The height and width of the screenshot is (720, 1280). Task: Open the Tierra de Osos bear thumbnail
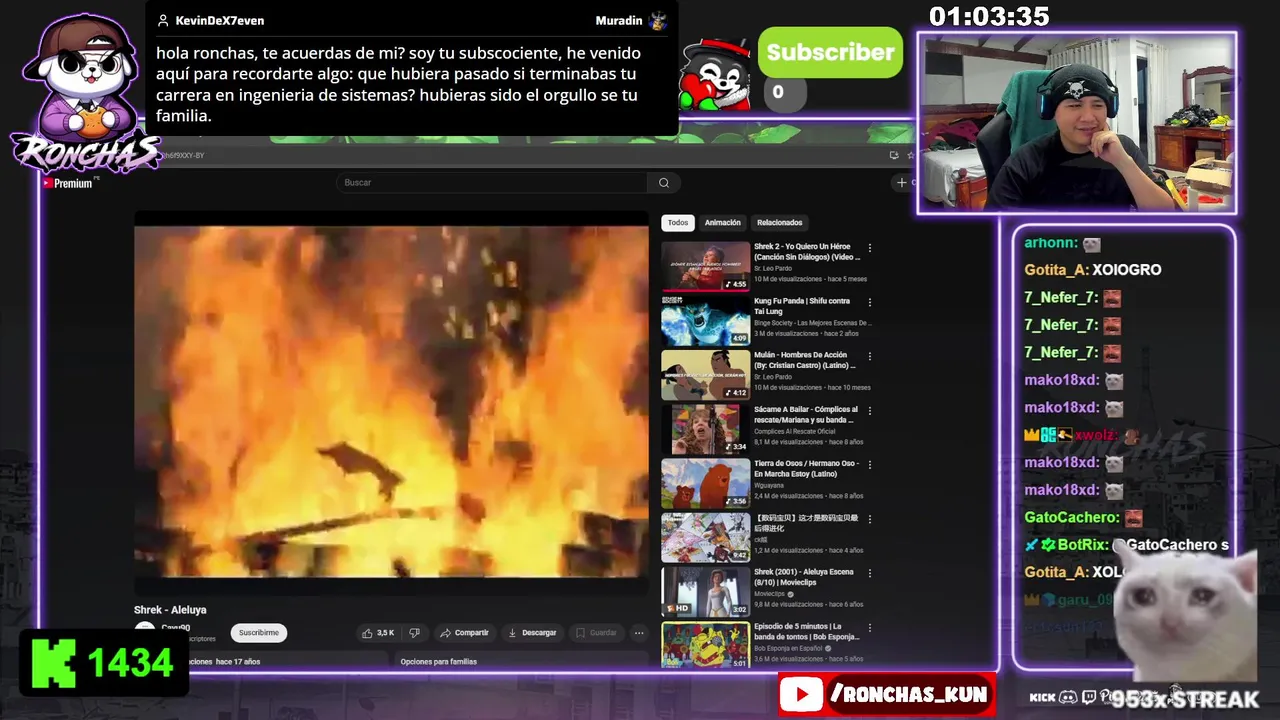[x=705, y=483]
